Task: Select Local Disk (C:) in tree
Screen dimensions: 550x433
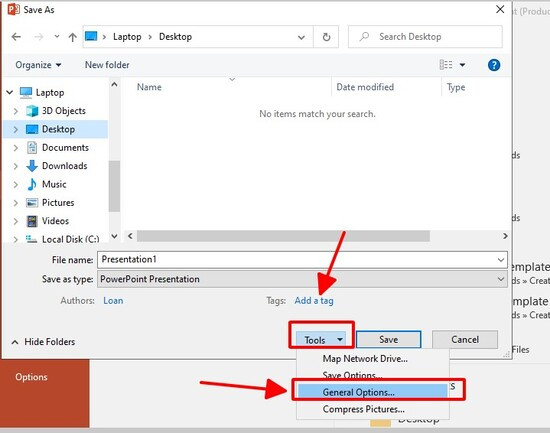Action: pos(71,239)
